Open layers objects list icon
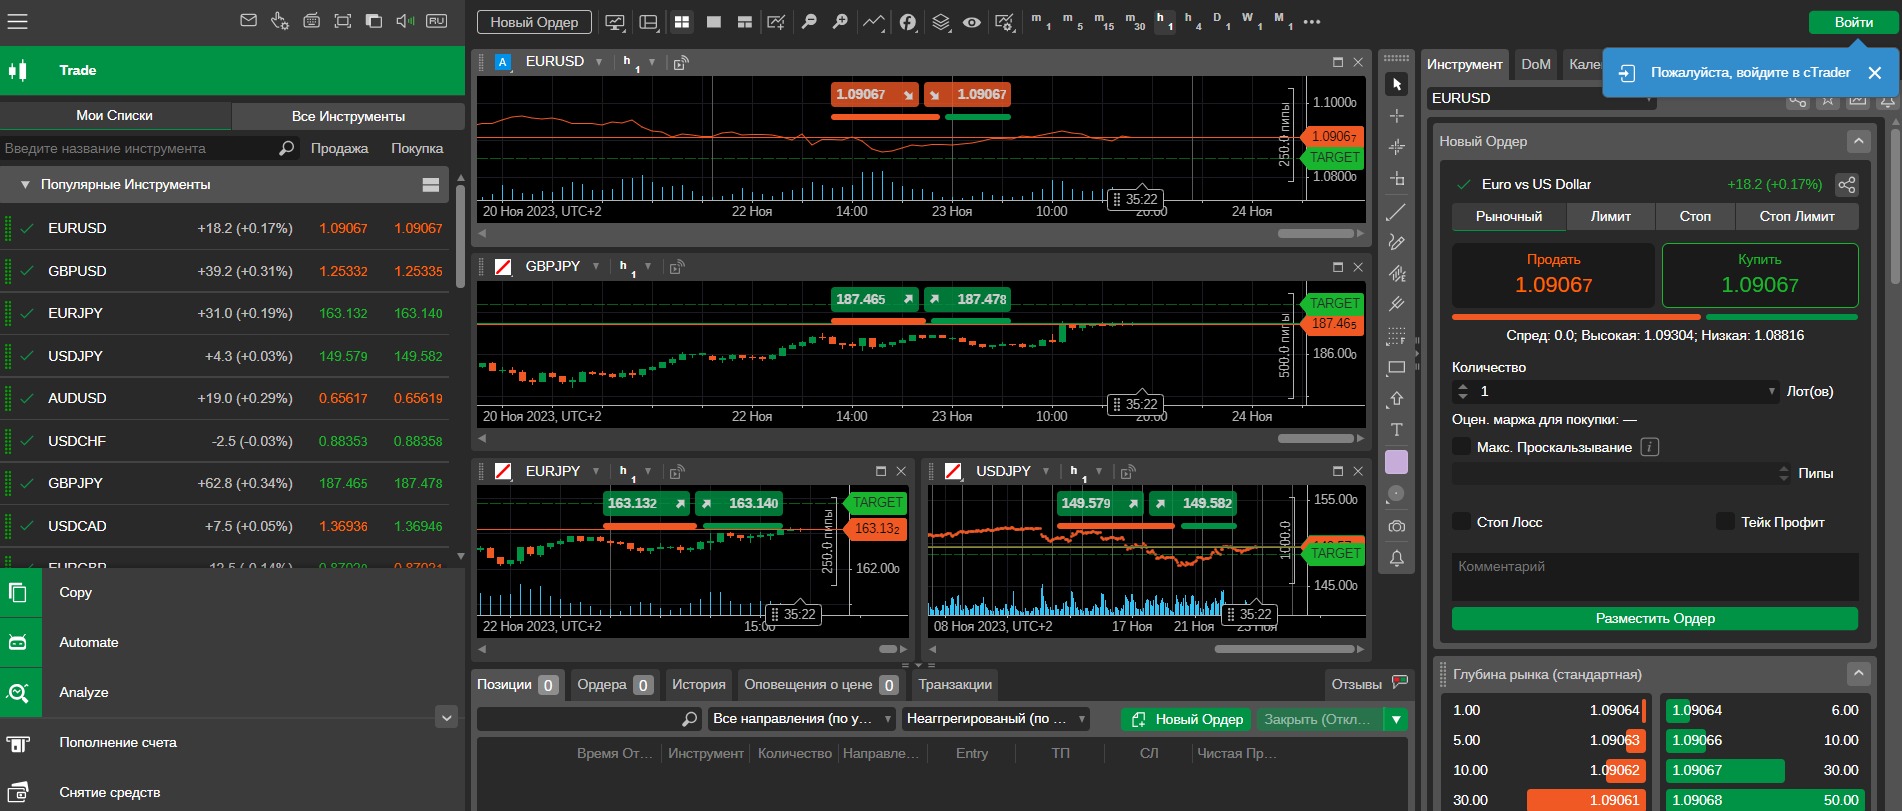 click(941, 22)
